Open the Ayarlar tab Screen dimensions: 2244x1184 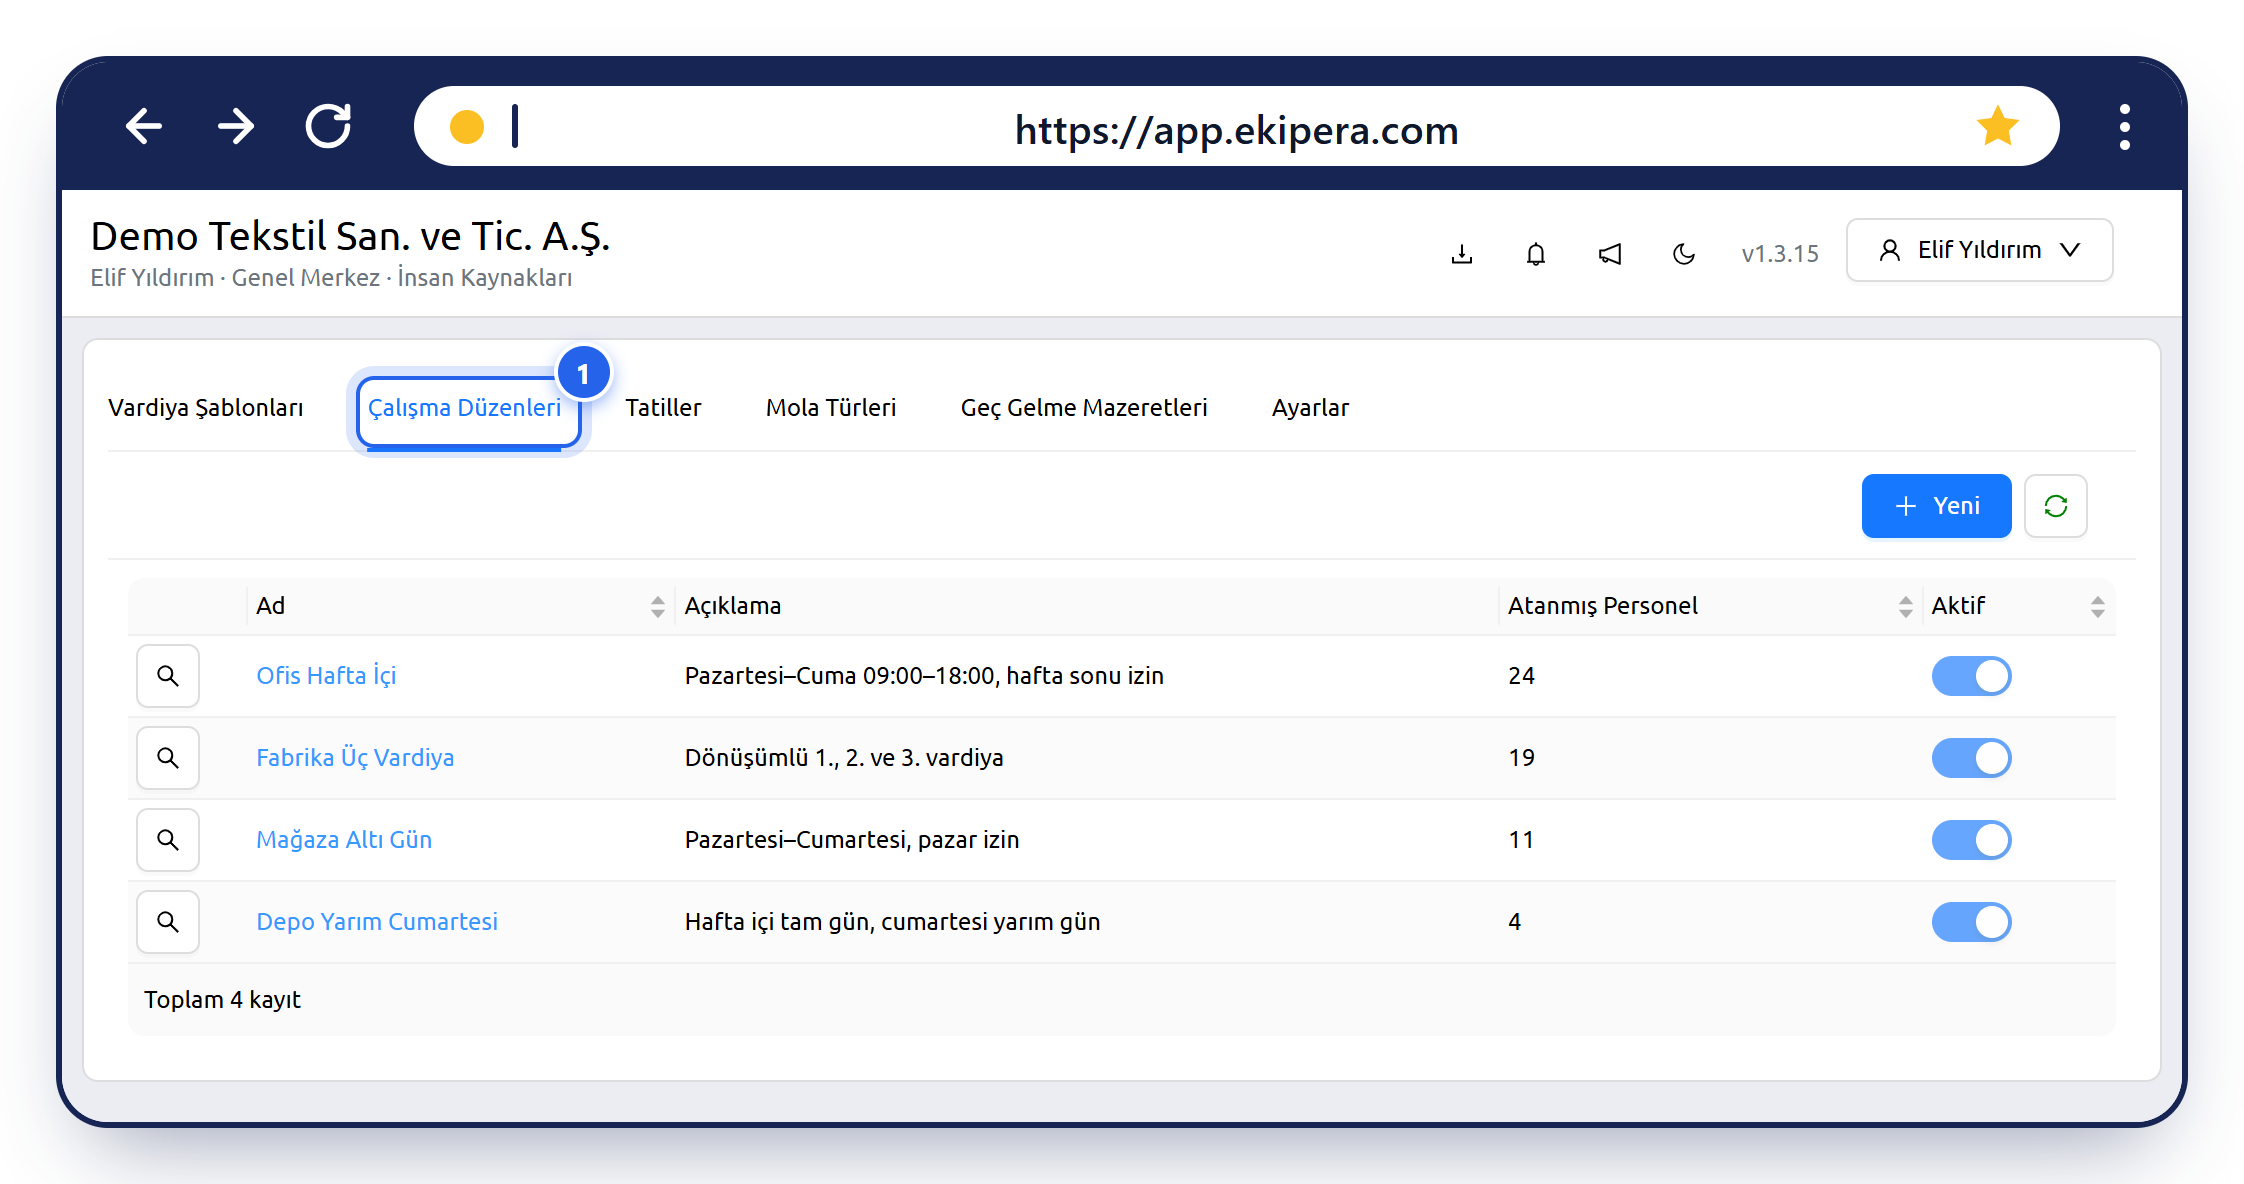pyautogui.click(x=1310, y=408)
